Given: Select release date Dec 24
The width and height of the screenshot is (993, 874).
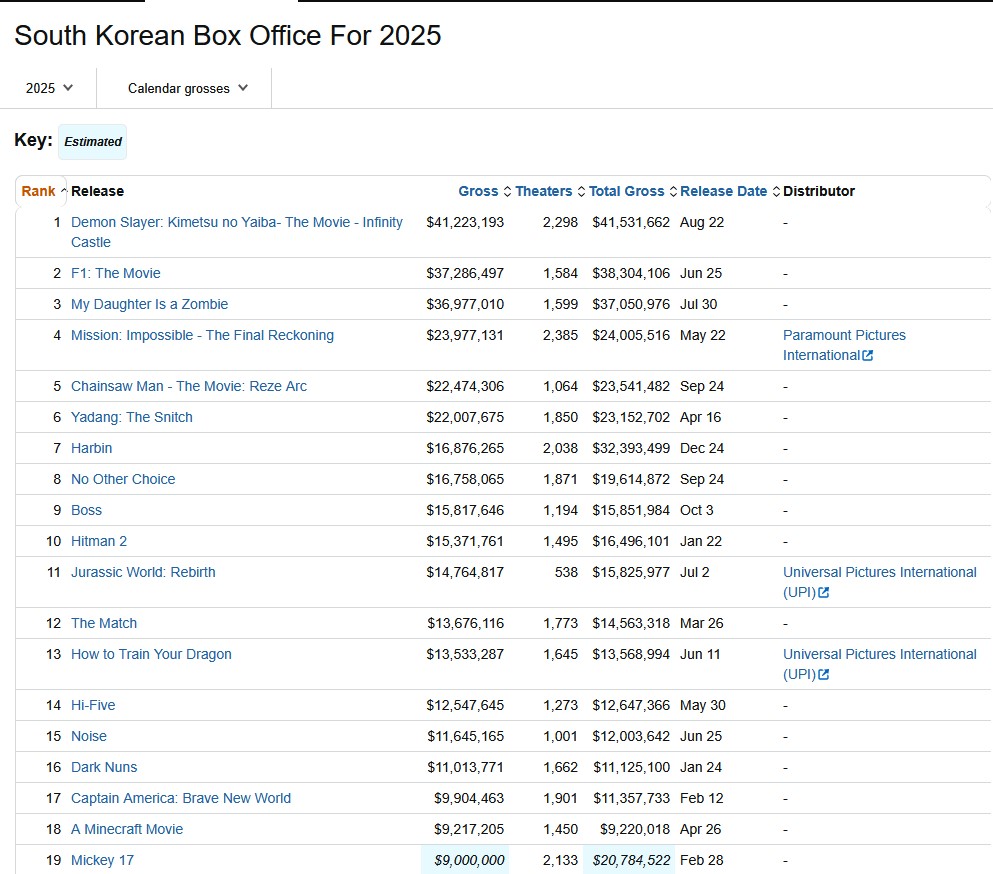Looking at the screenshot, I should [702, 448].
